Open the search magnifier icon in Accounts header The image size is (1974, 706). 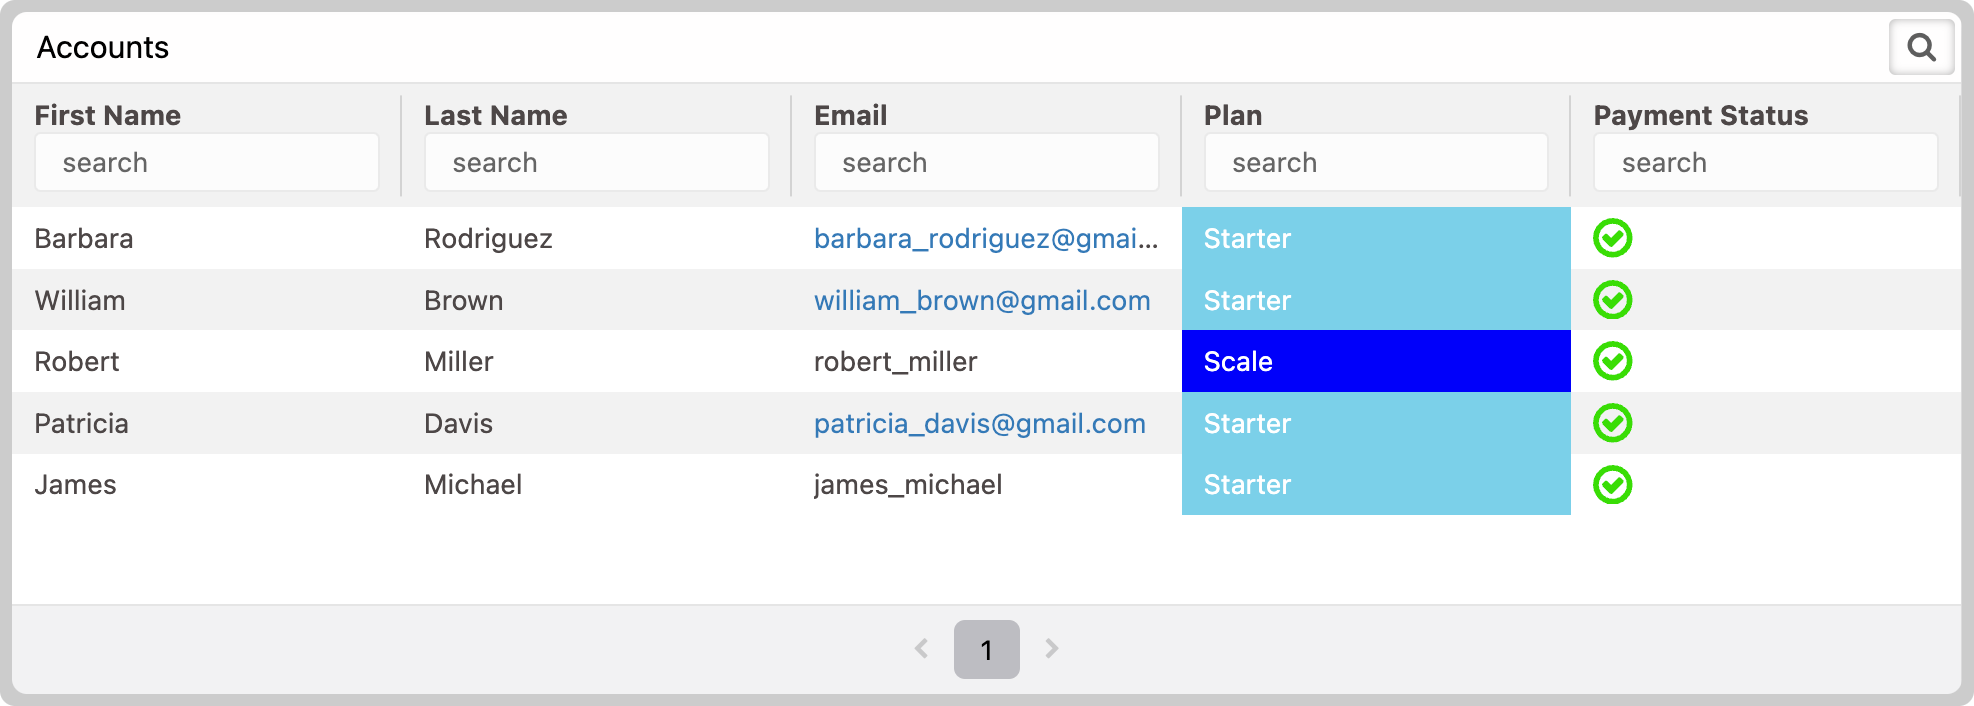[x=1921, y=47]
